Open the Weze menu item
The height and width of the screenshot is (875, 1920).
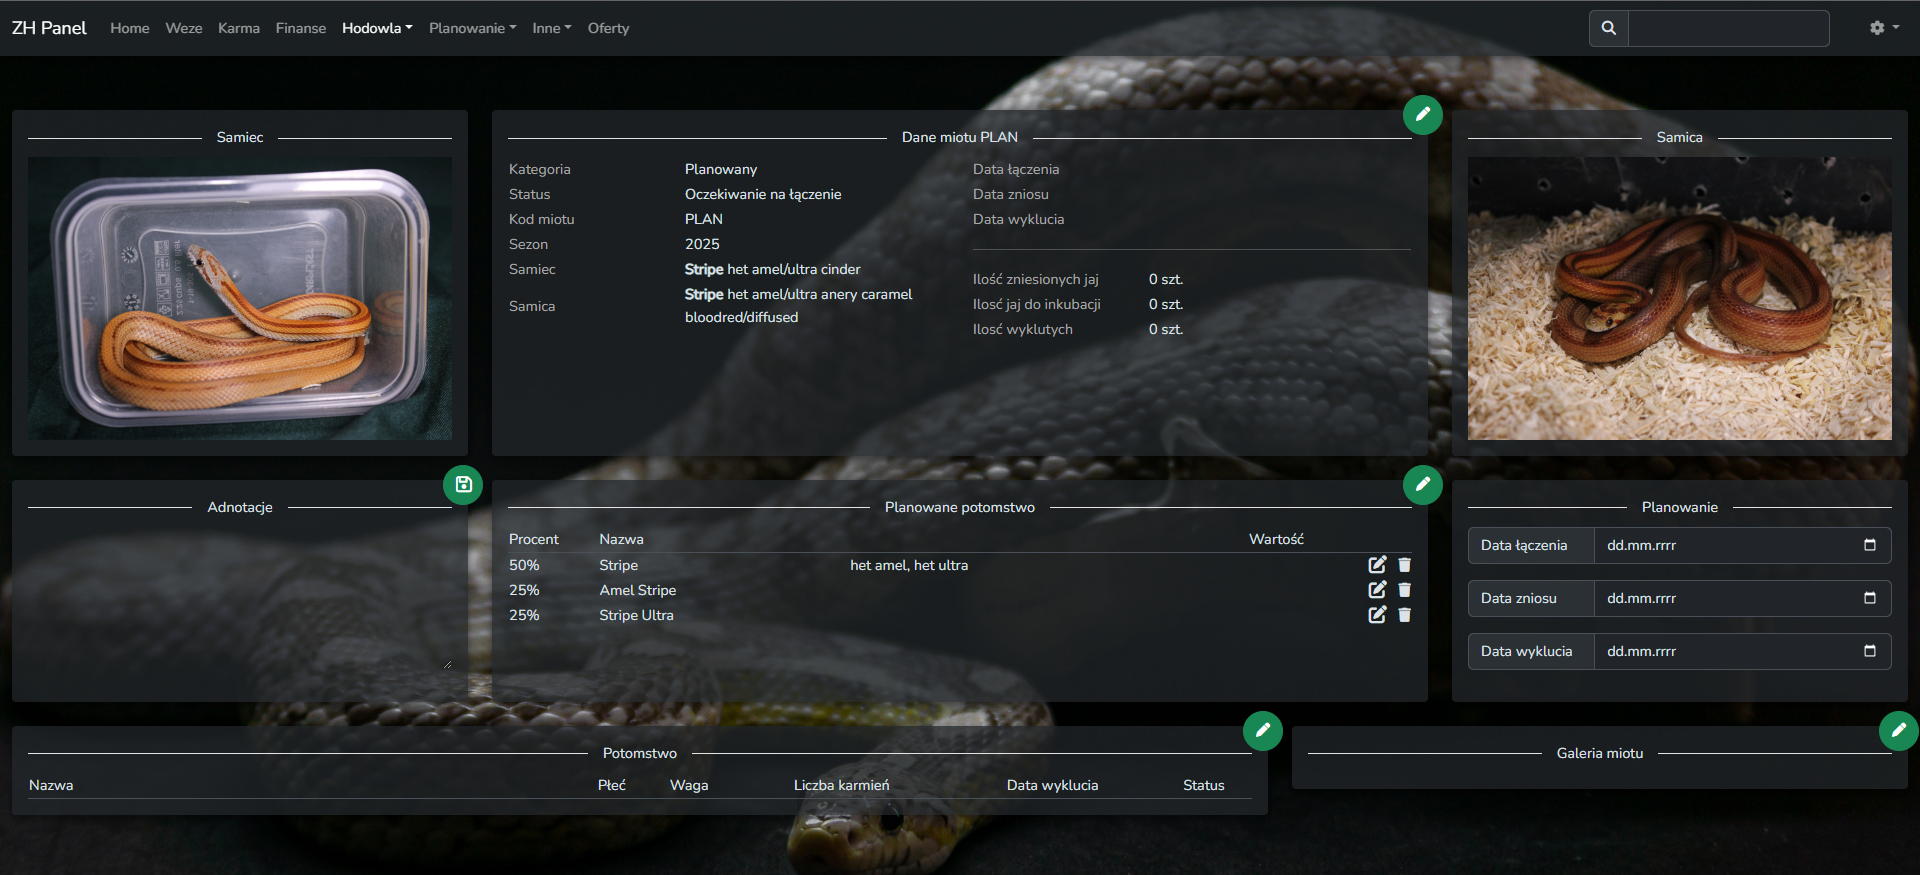(x=184, y=28)
